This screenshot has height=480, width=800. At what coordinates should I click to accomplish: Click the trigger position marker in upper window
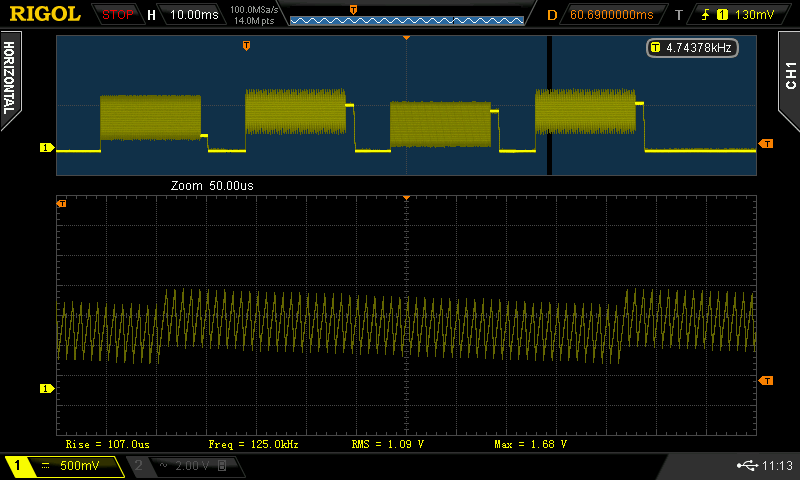(246, 46)
